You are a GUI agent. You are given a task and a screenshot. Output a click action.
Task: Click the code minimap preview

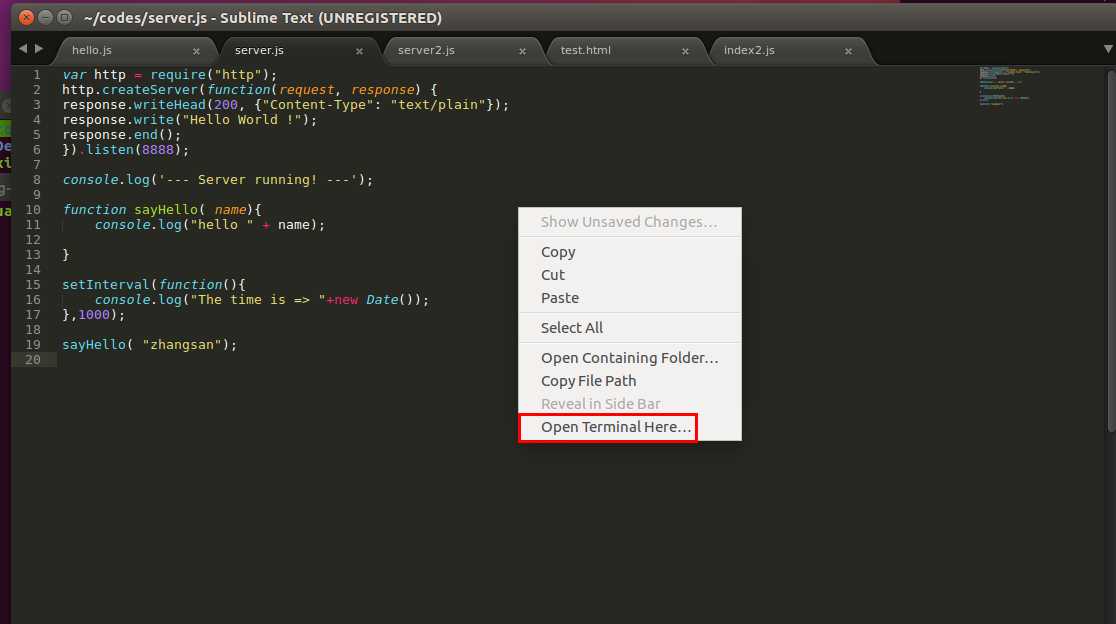click(x=1009, y=85)
